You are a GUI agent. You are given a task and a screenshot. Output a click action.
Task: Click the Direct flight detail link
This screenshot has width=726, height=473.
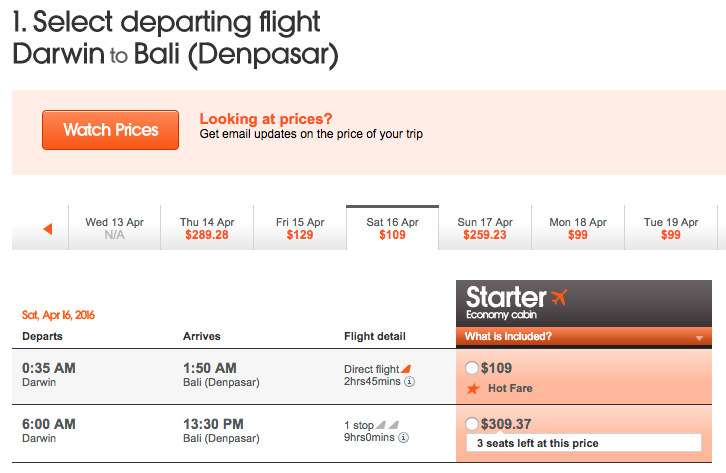coord(371,369)
